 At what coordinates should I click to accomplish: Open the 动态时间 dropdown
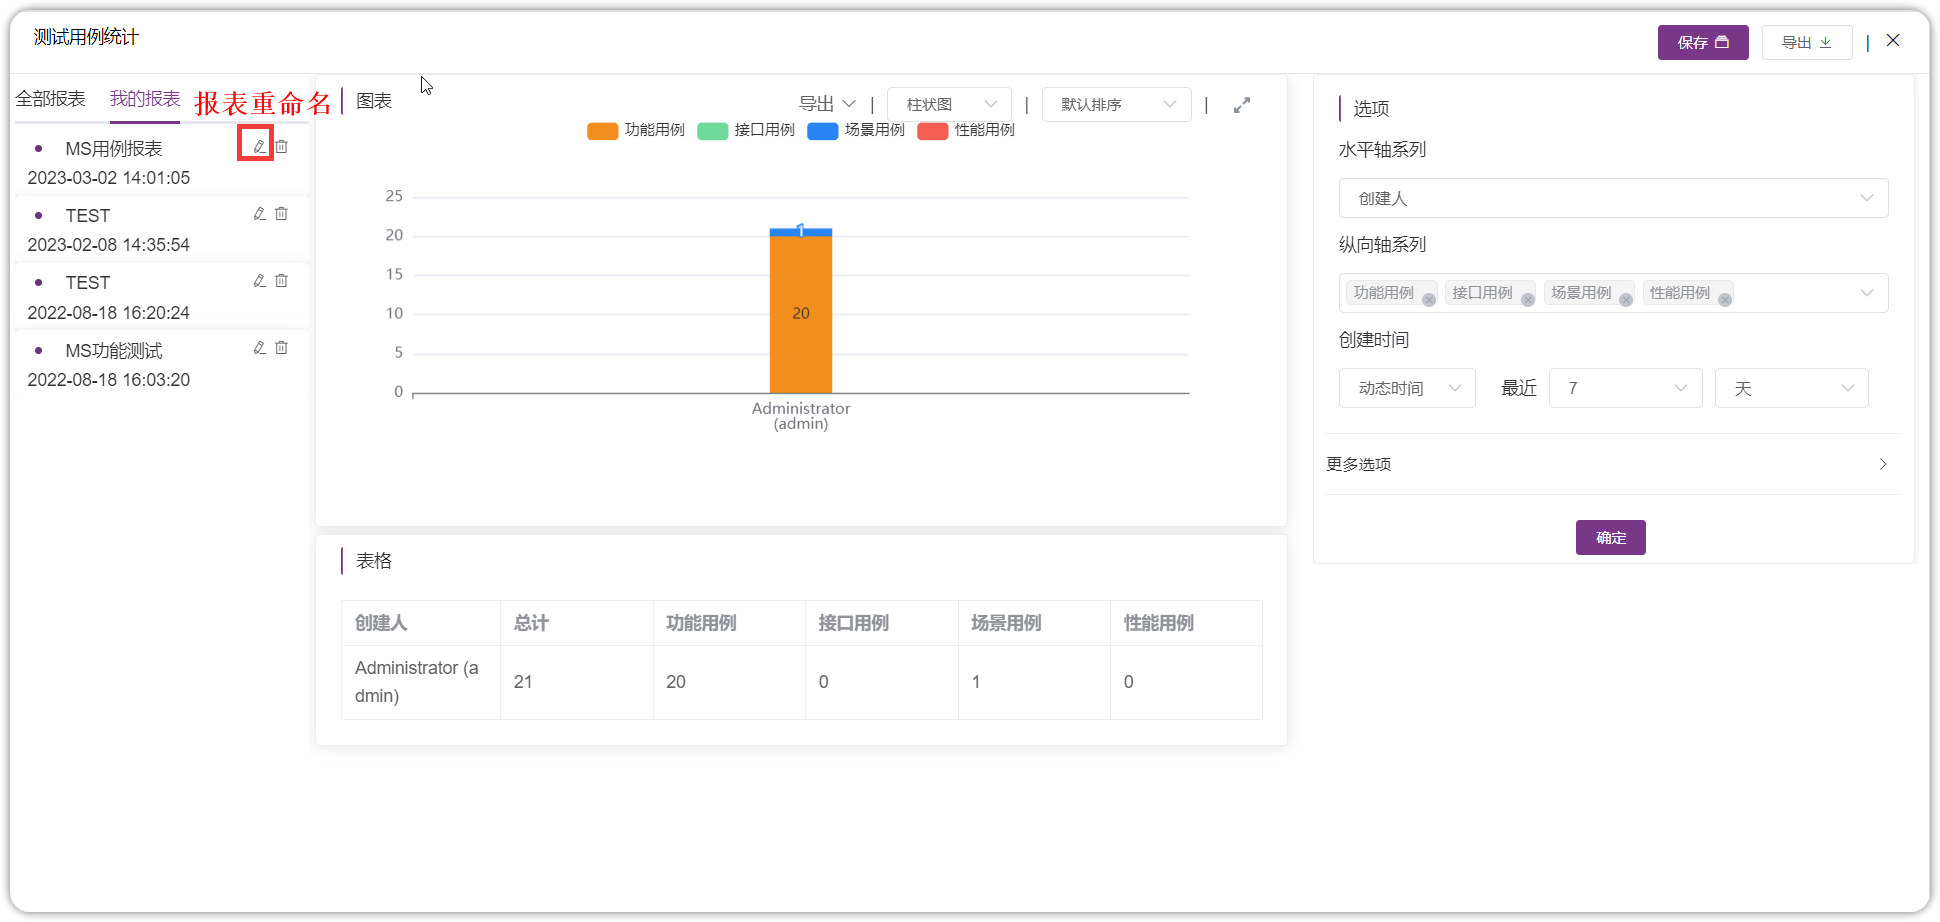pos(1407,388)
